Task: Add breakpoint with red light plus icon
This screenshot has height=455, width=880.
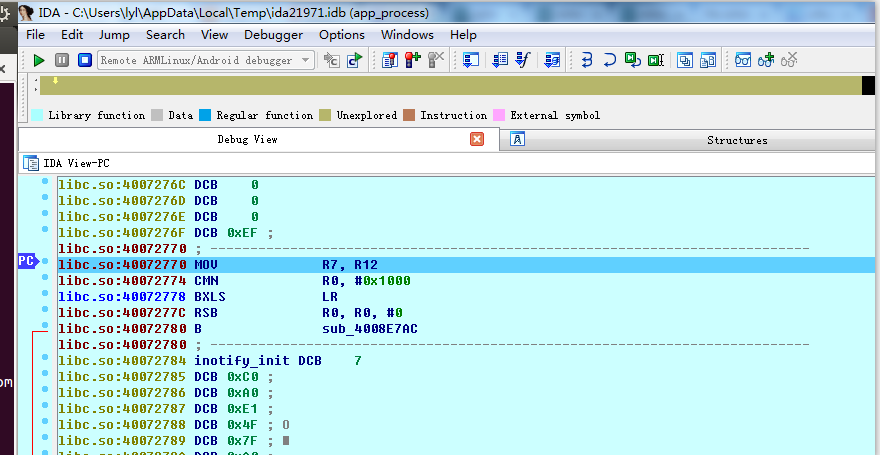Action: 413,60
